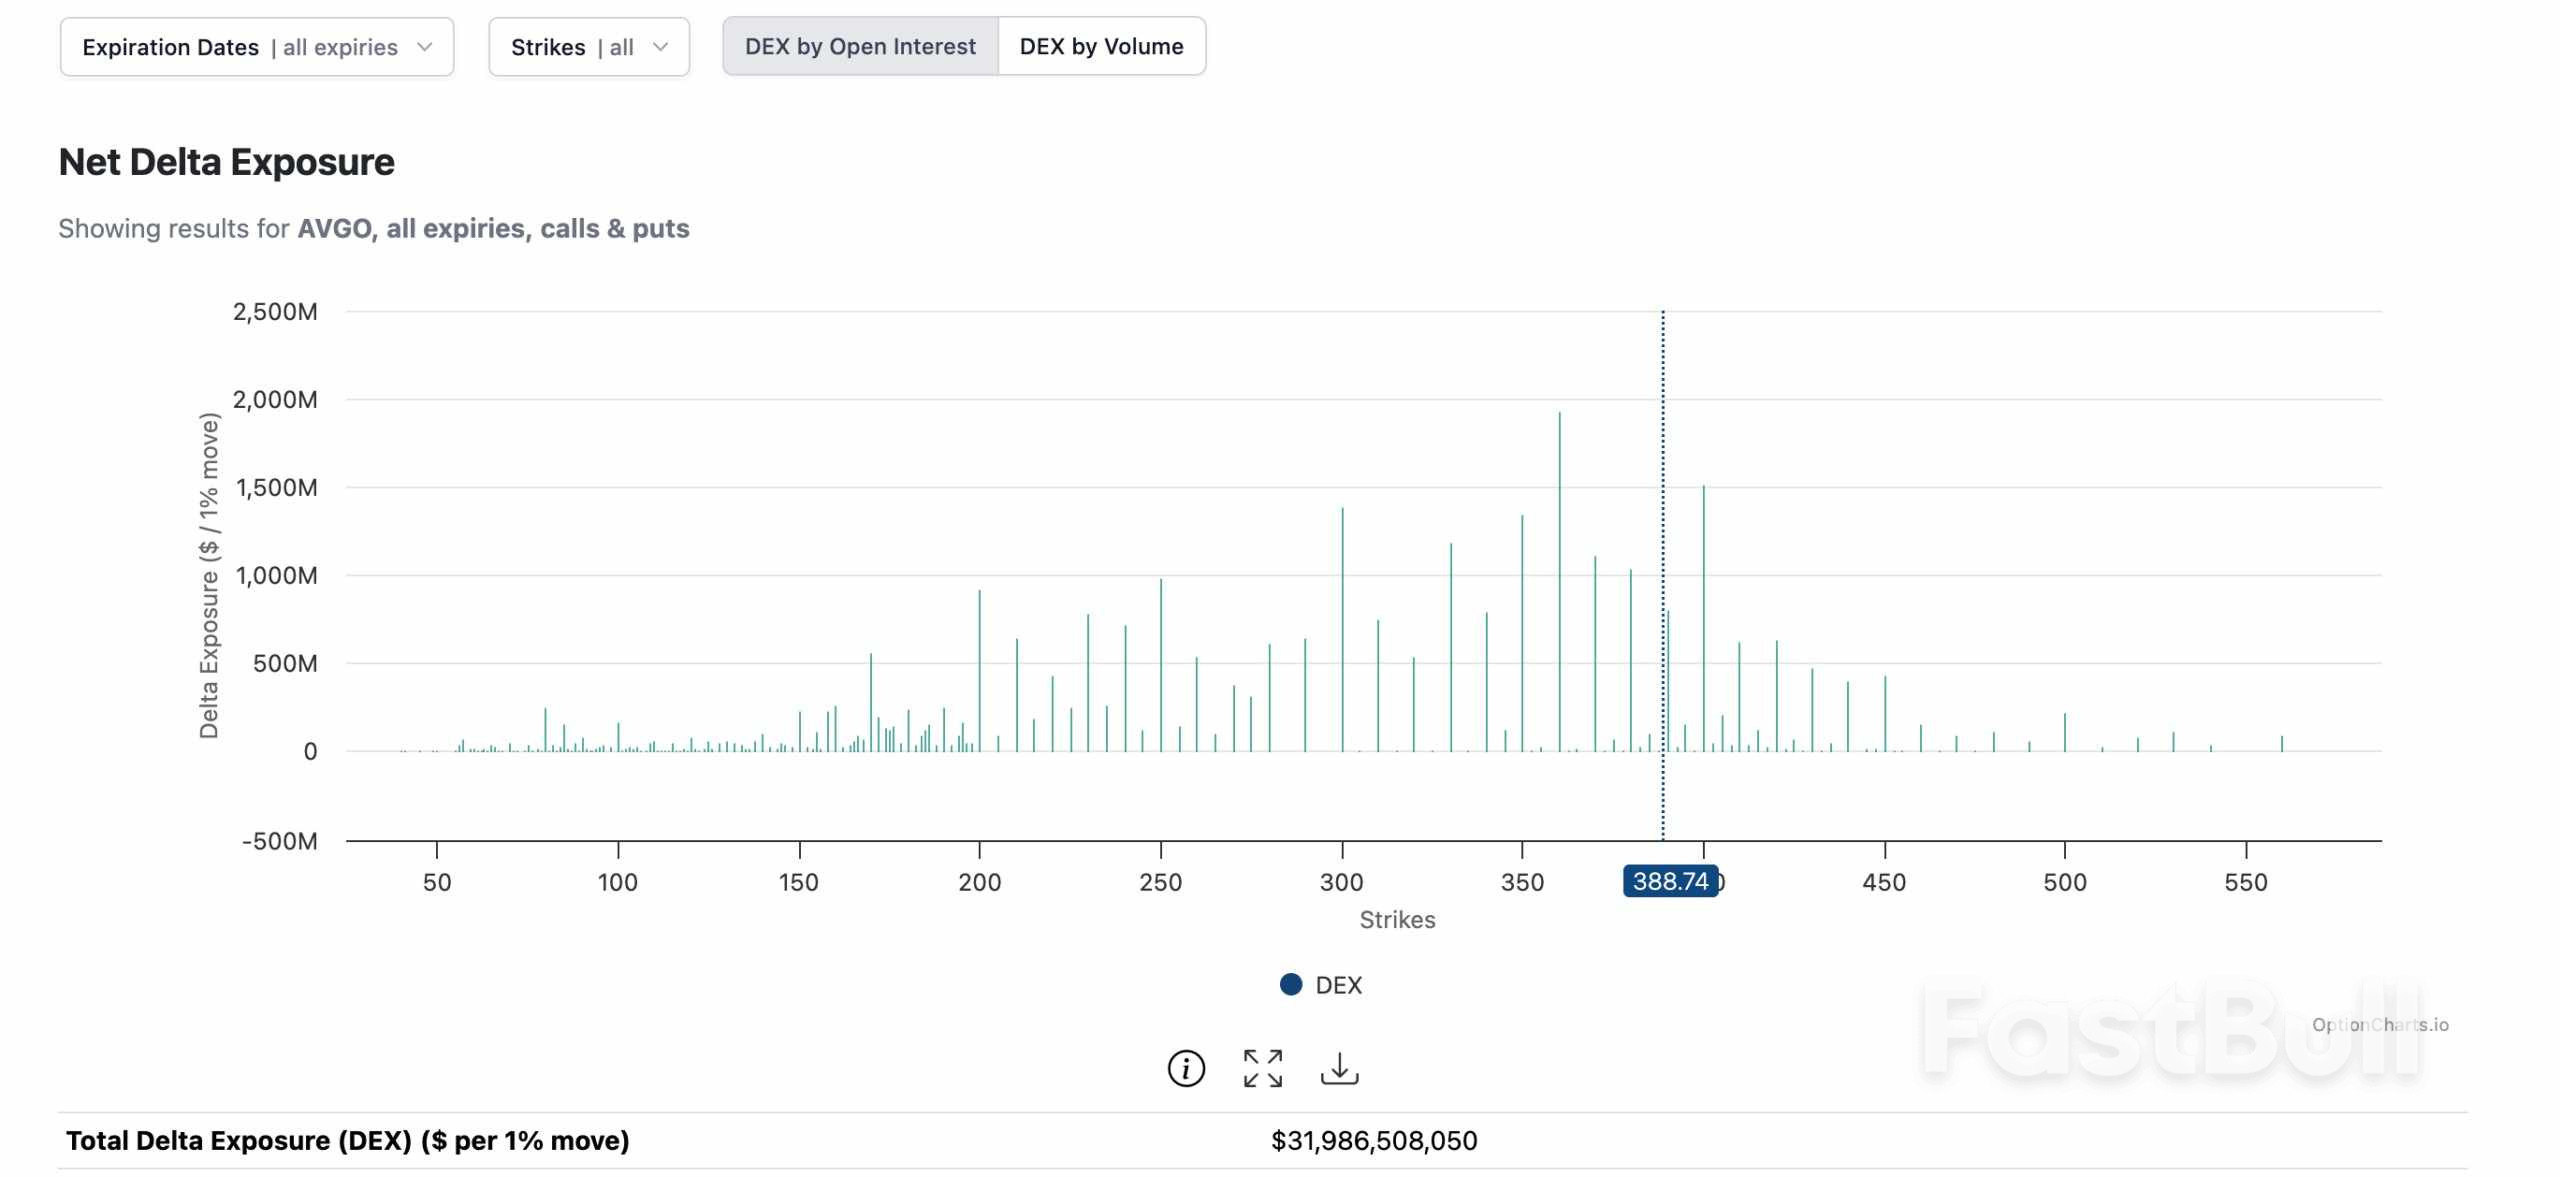Screen dimensions: 2560x1177
Task: Click the chart info icon
Action: pyautogui.click(x=1186, y=1068)
